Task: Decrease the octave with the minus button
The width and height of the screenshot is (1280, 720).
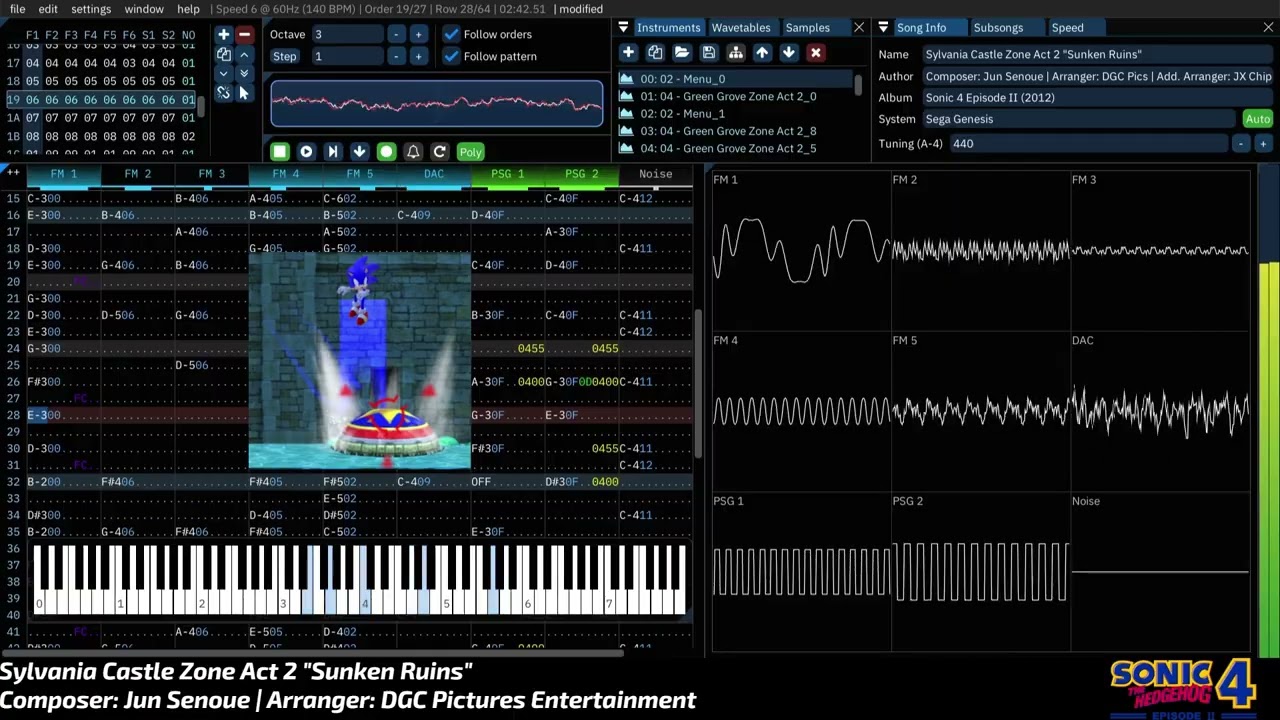Action: click(396, 34)
